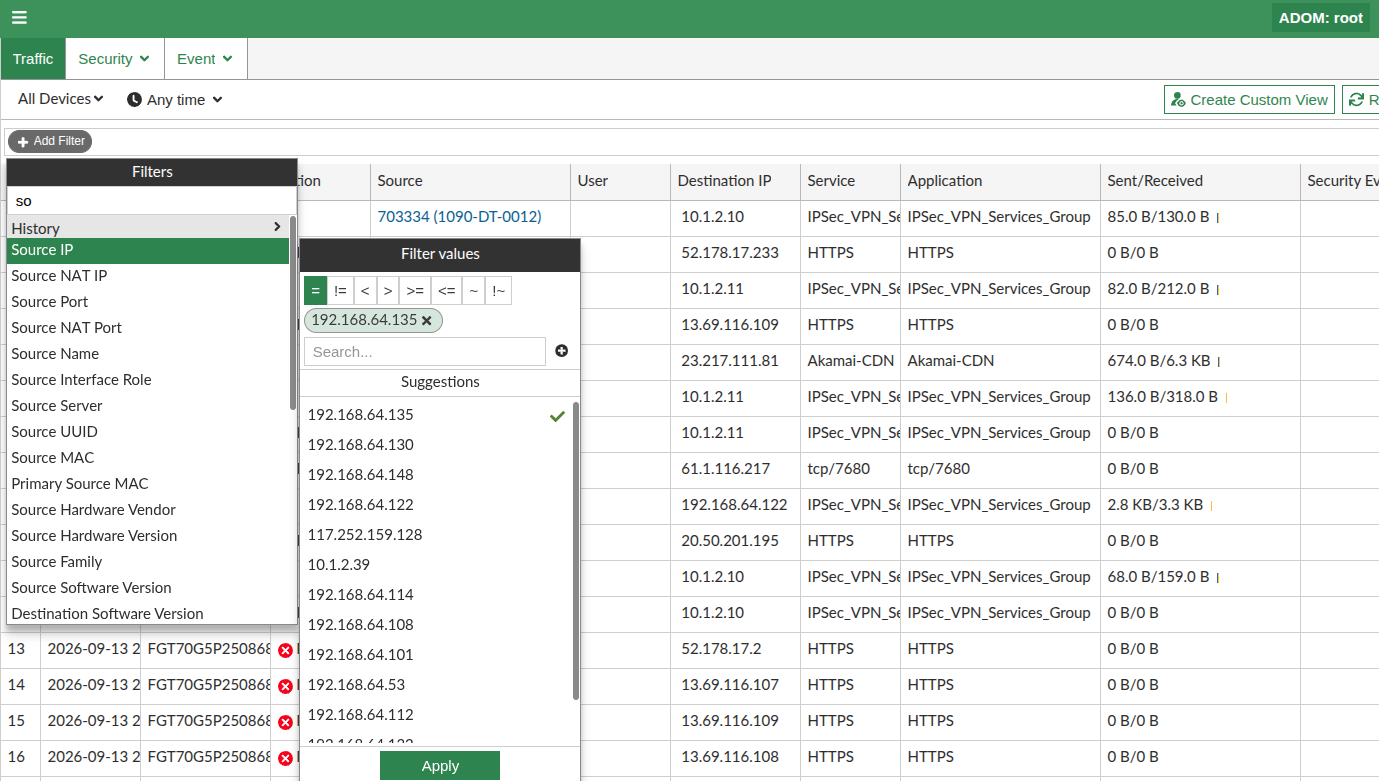Click the red status icon in row 15
The width and height of the screenshot is (1379, 781).
point(285,722)
